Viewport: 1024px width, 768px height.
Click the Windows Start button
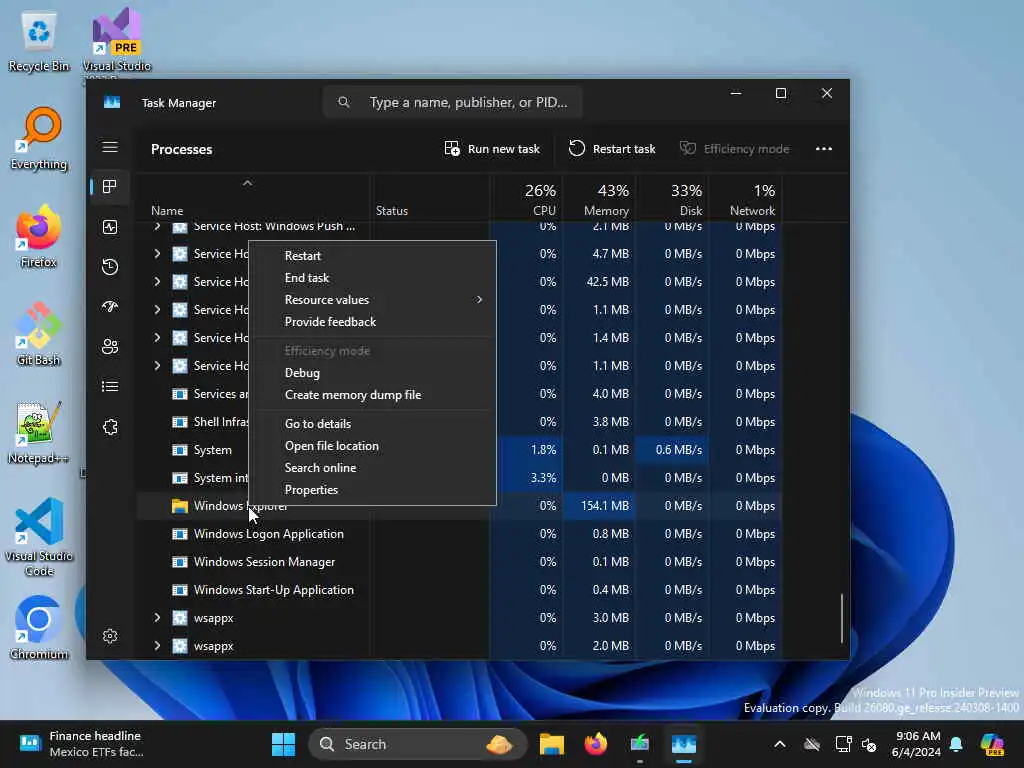[283, 744]
